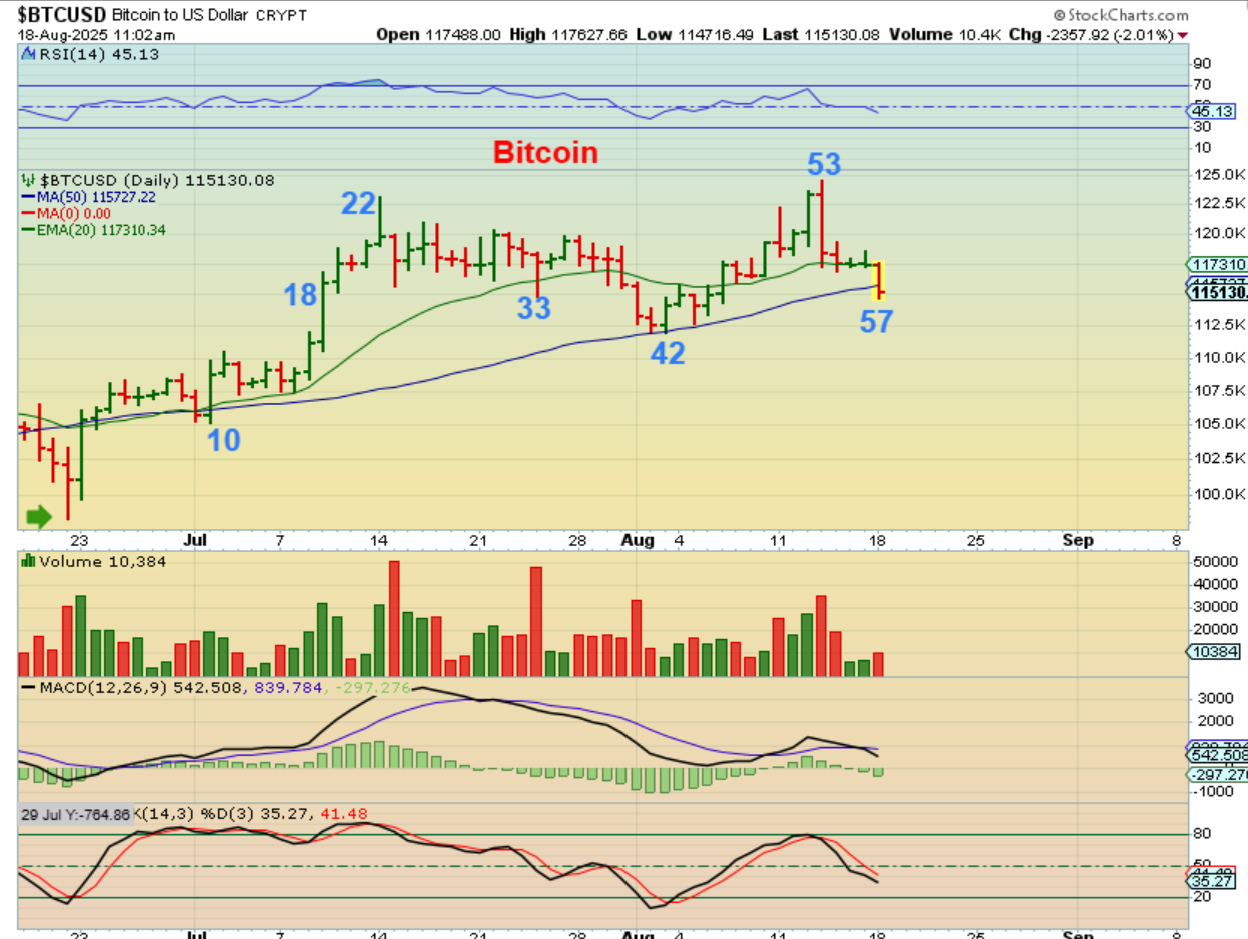
Task: Click the blue '57' annotation under latest candle
Action: click(876, 321)
